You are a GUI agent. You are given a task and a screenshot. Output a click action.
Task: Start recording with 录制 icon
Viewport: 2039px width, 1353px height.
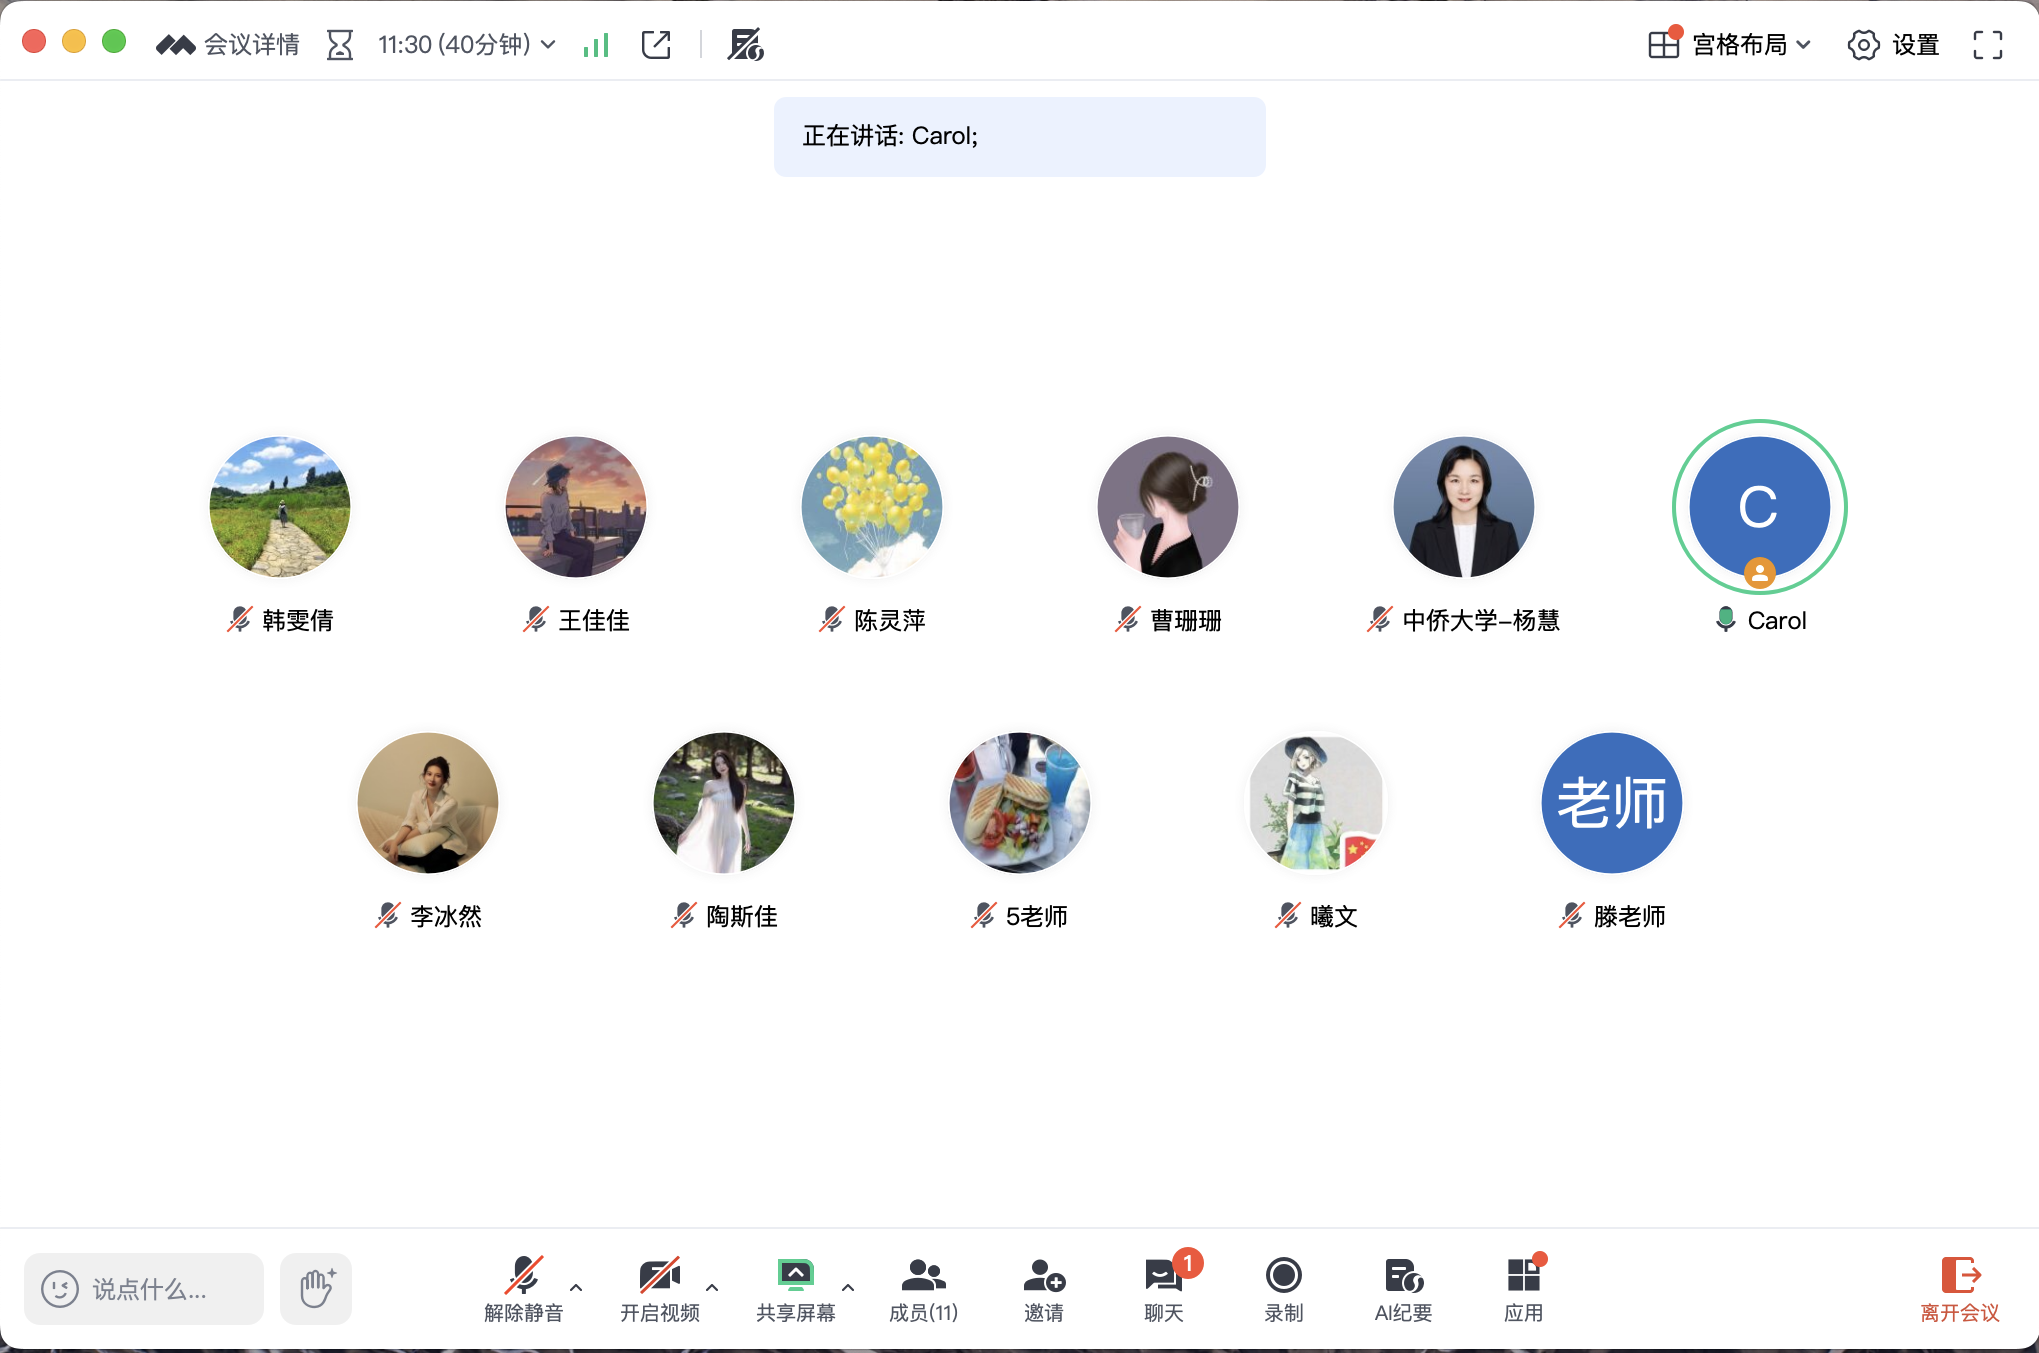point(1283,1288)
